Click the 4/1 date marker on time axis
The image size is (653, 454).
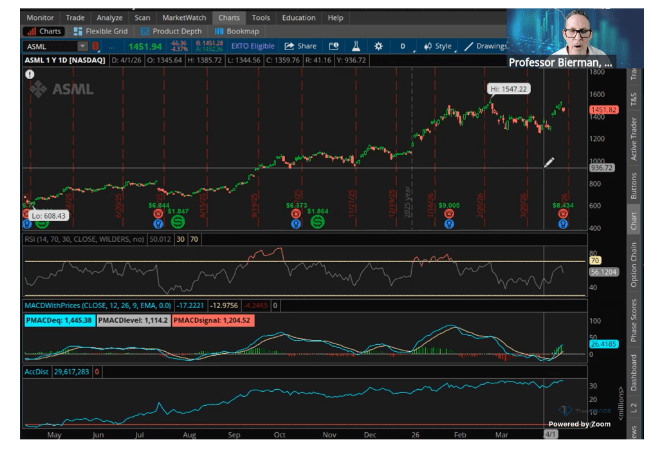tap(550, 434)
